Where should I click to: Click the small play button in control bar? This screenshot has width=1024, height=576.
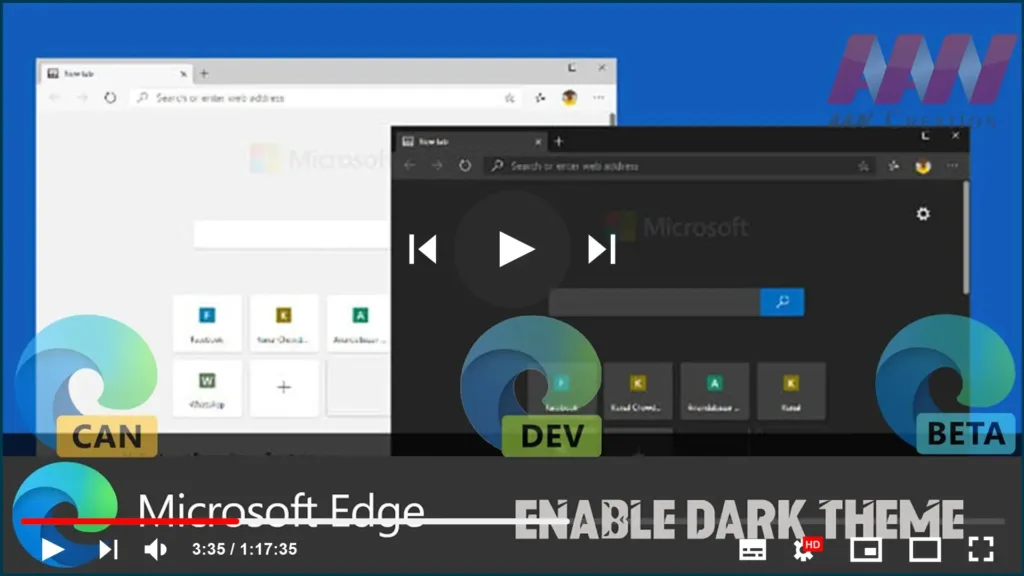coord(52,549)
